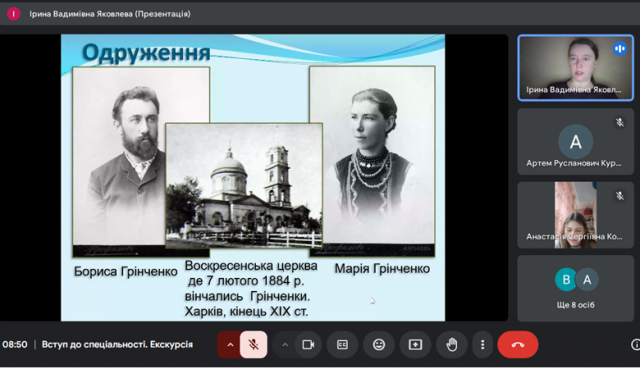640x369 pixels.
Task: Show the other participants via Ще 8 осіб
Action: click(x=576, y=289)
